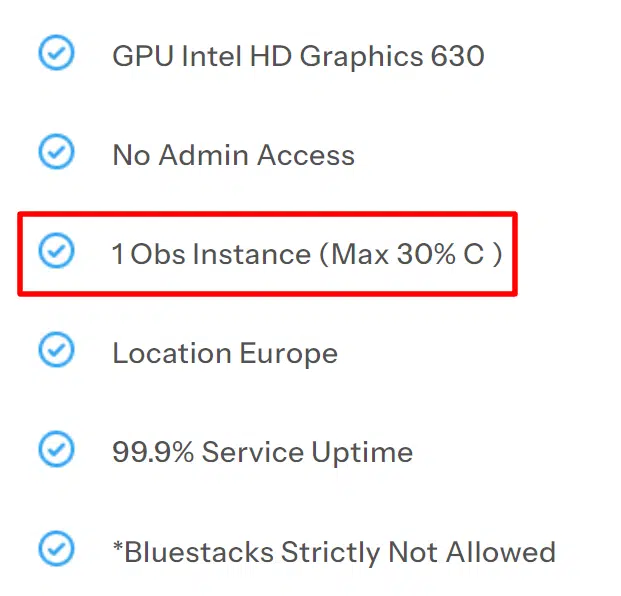Select the No Admin Access feature text

coord(233,155)
